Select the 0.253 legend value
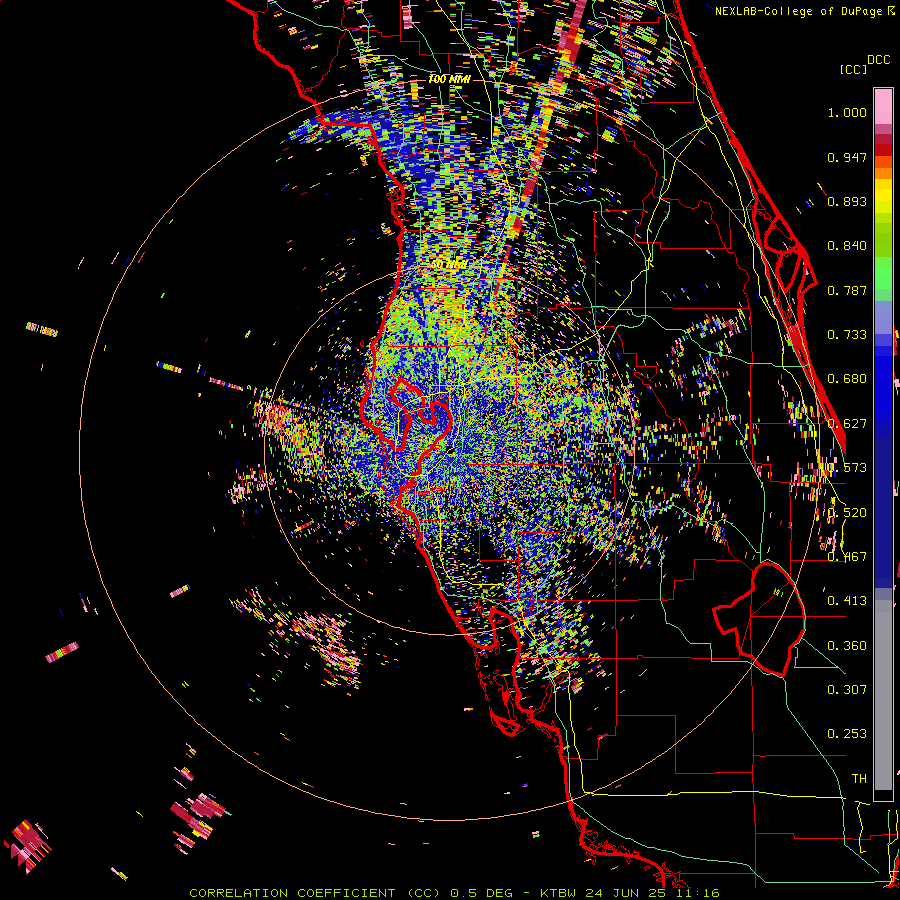The image size is (900, 900). click(x=847, y=734)
